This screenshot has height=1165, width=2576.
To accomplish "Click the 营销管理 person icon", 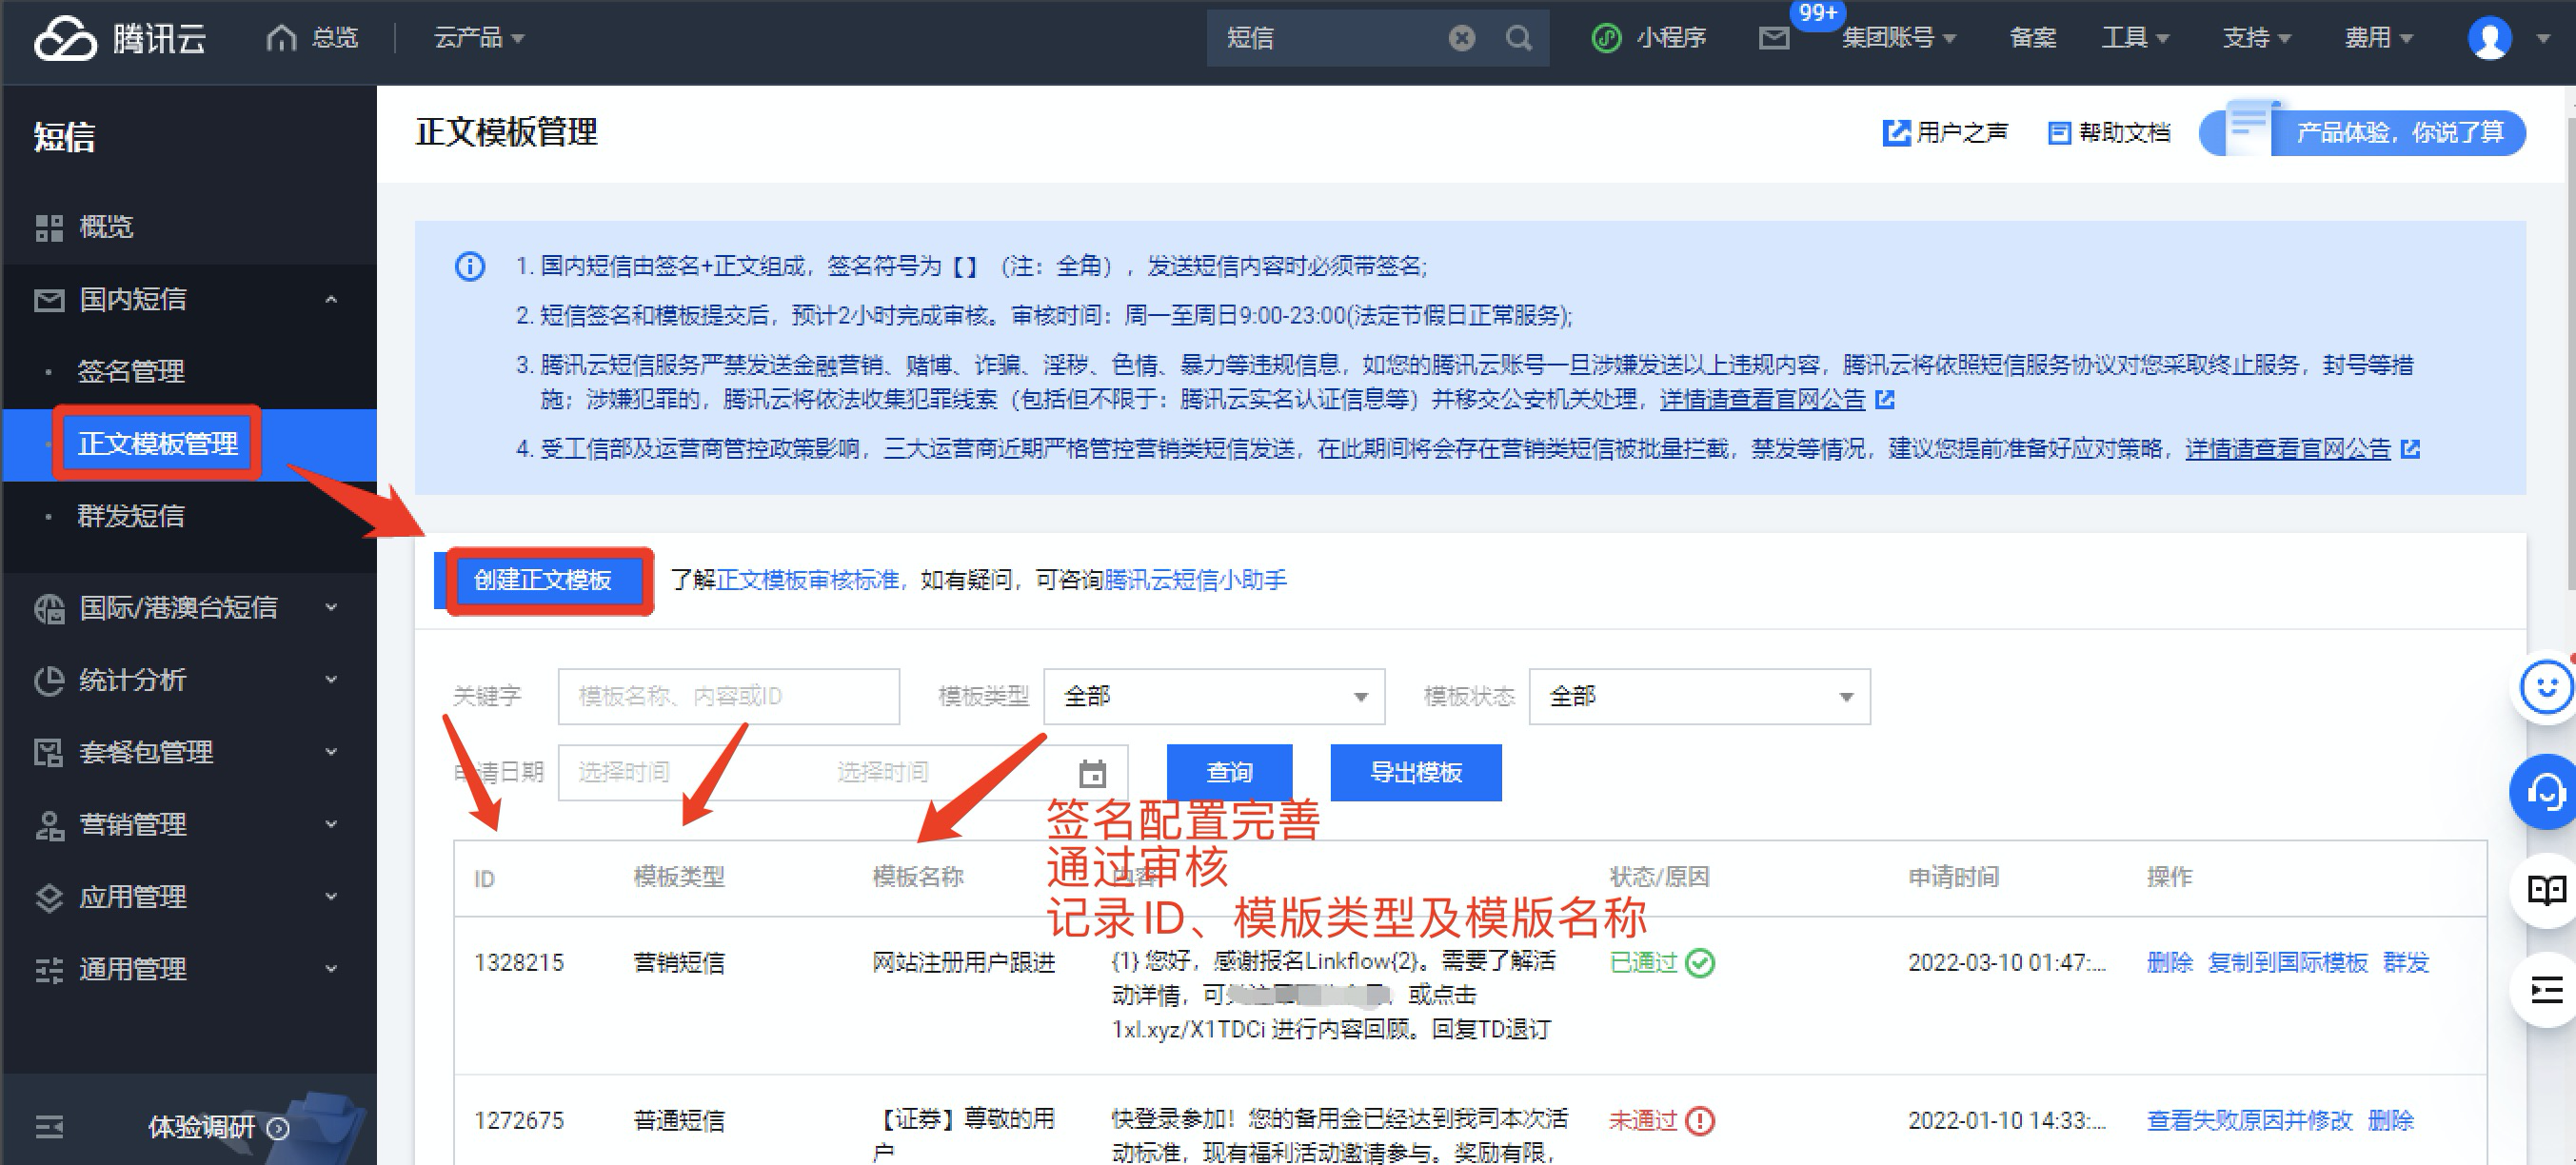I will click(x=49, y=824).
